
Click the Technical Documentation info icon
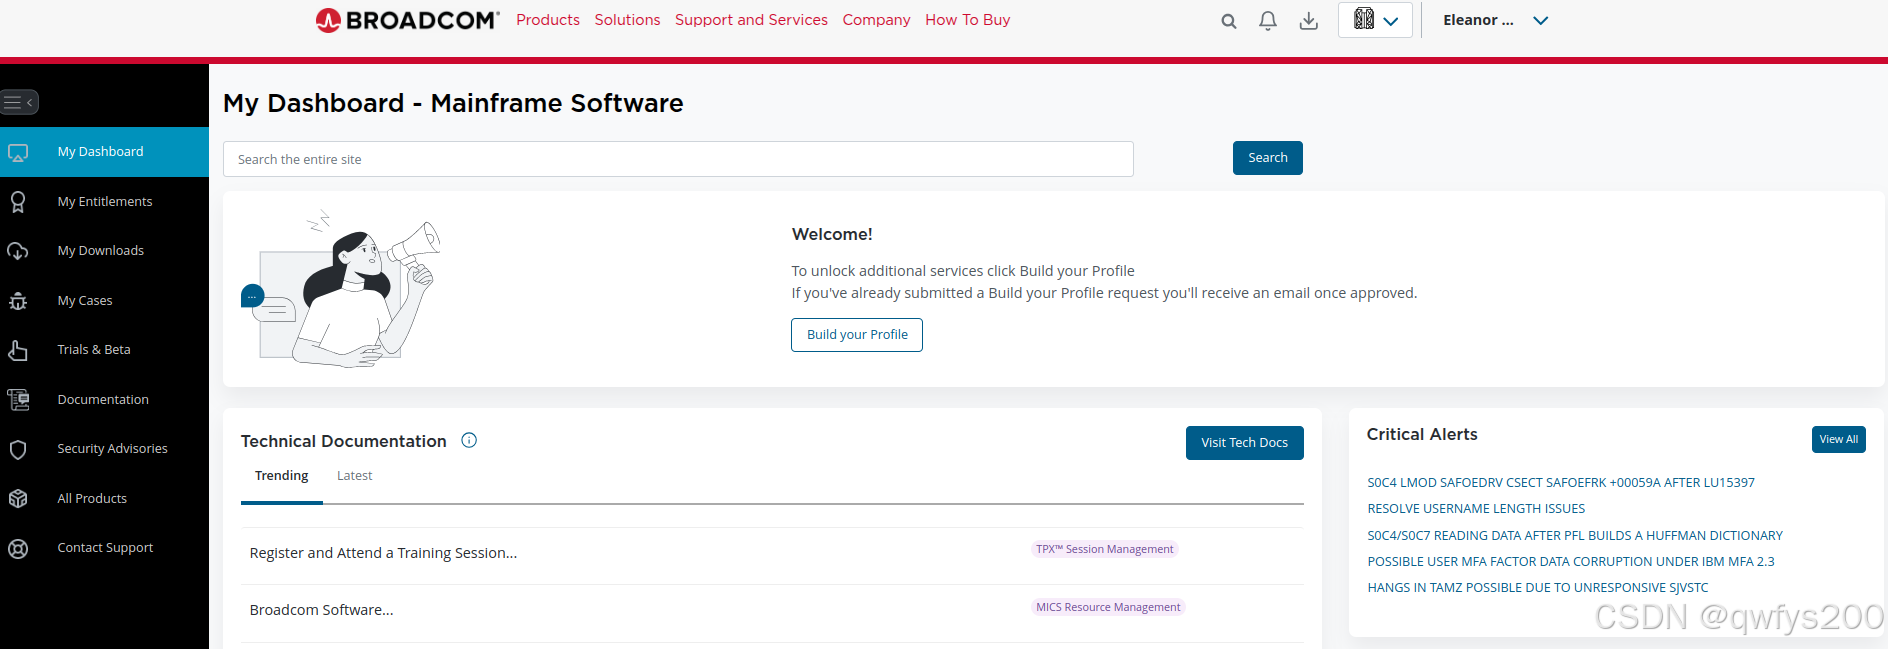click(x=469, y=440)
